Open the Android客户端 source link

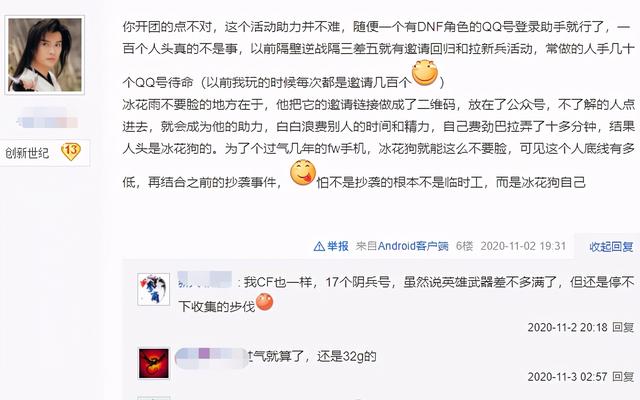point(413,246)
